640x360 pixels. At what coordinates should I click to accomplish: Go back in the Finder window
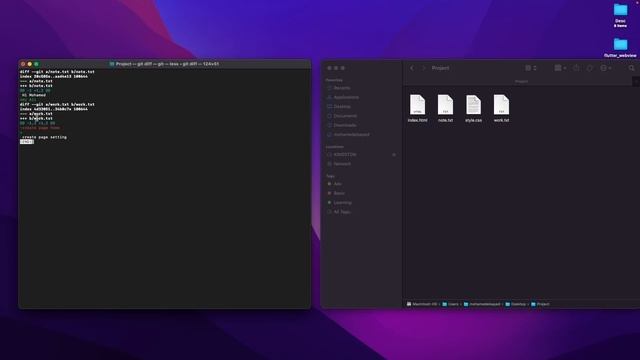412,68
